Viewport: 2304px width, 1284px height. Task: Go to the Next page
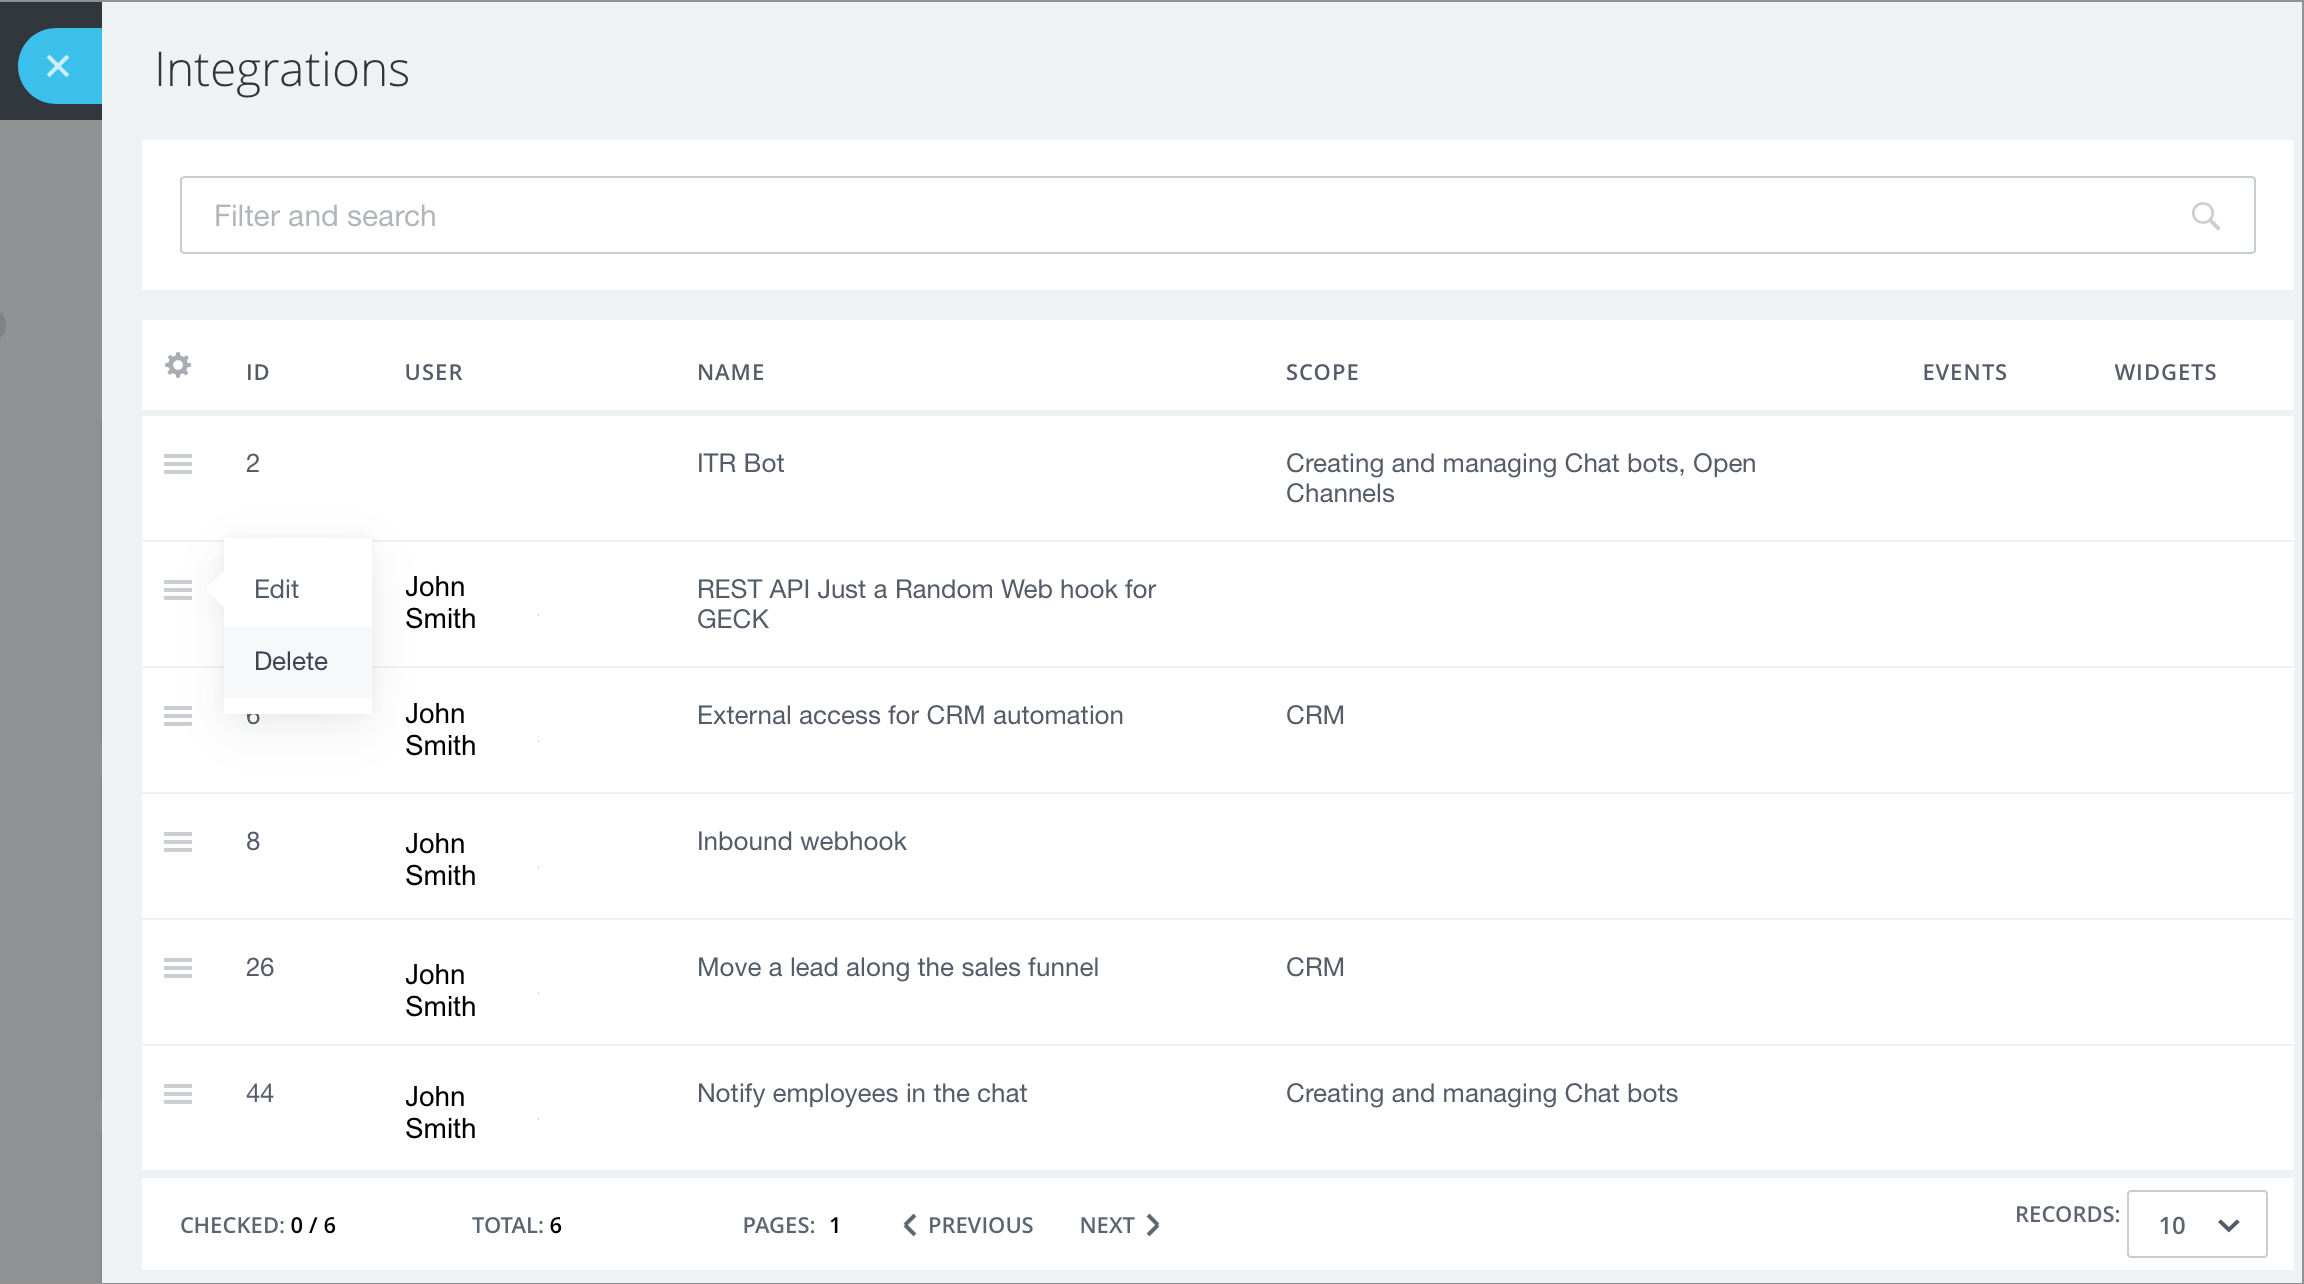coord(1110,1224)
